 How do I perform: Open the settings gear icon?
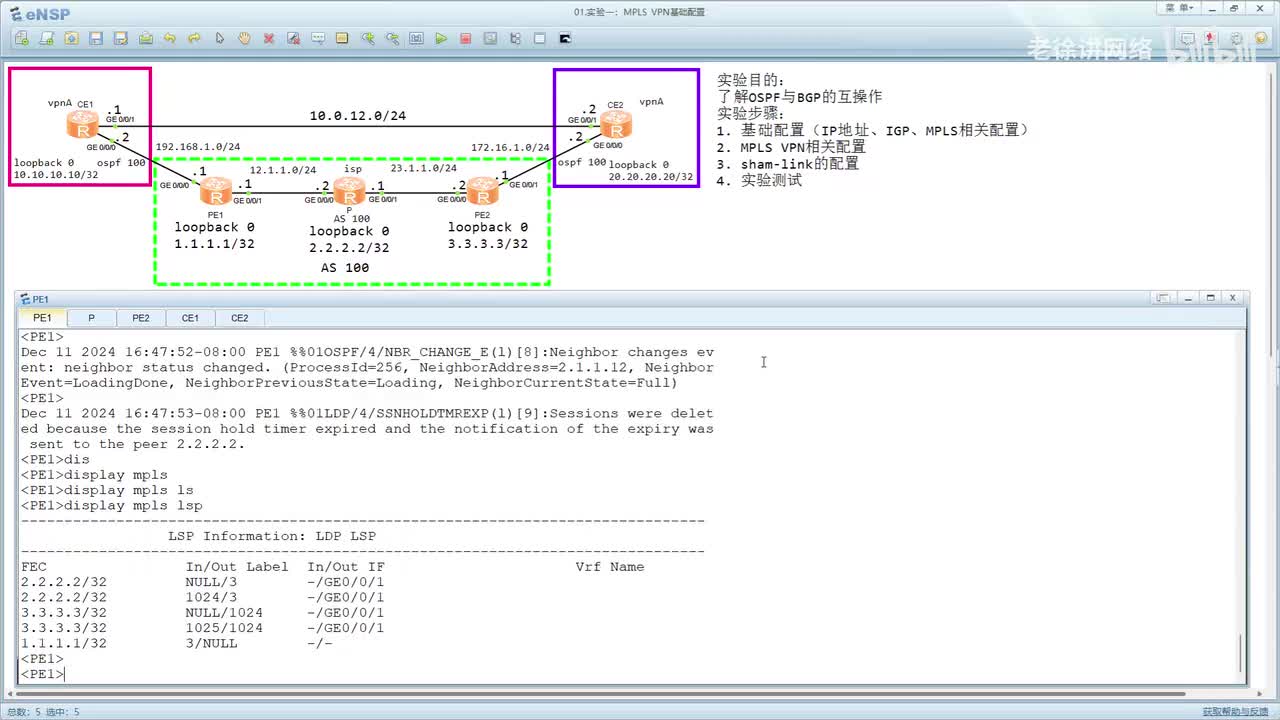(1235, 39)
